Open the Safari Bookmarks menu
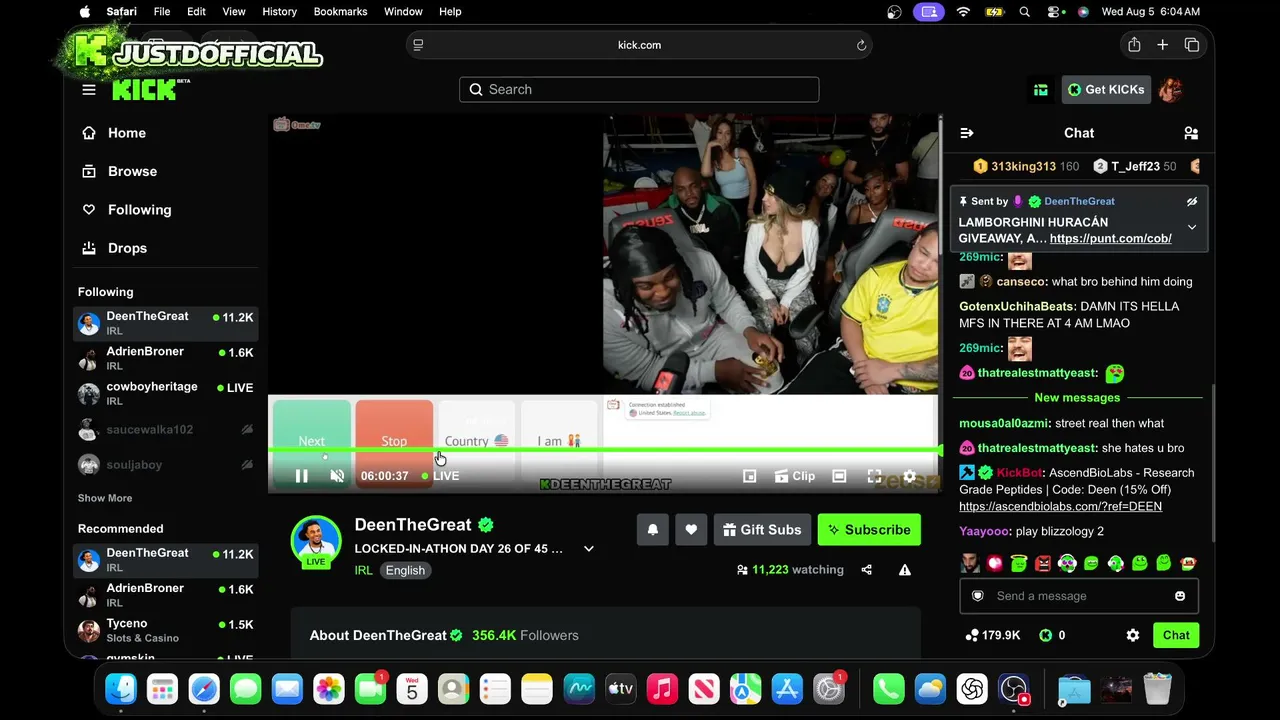 click(340, 12)
